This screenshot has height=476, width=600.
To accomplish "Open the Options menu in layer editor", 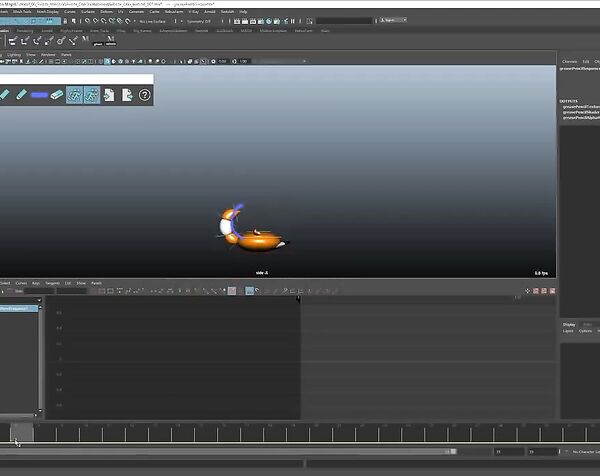I will (x=585, y=331).
